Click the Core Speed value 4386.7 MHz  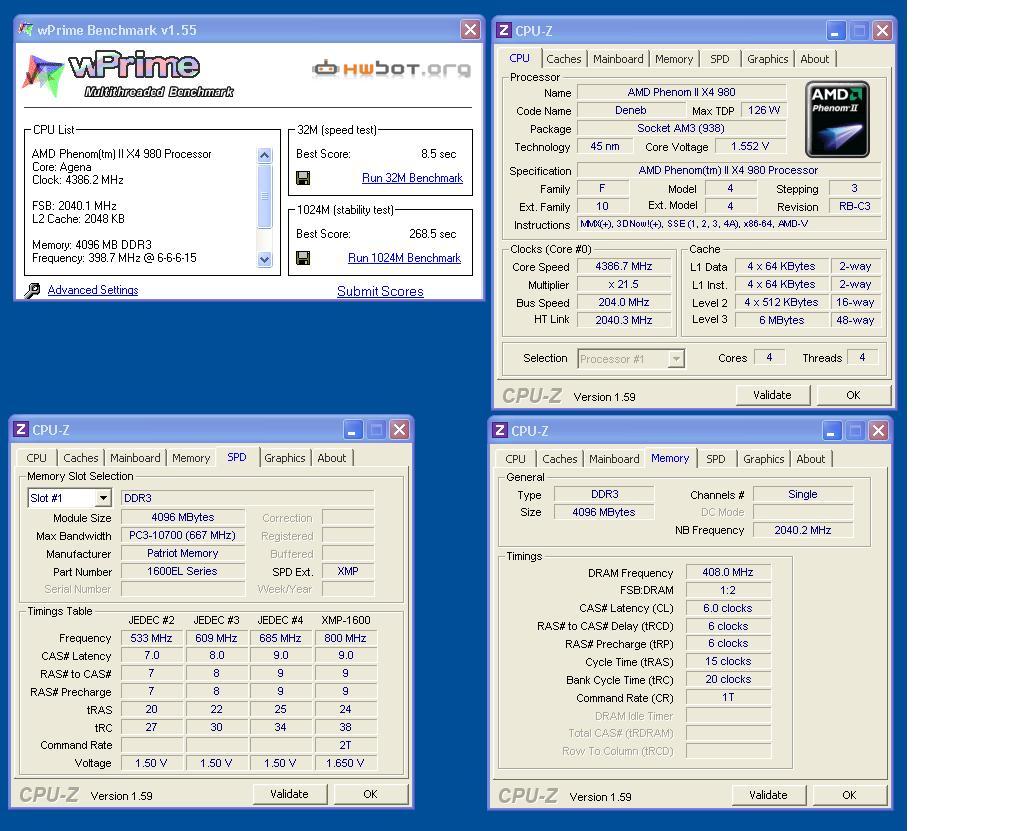point(624,267)
